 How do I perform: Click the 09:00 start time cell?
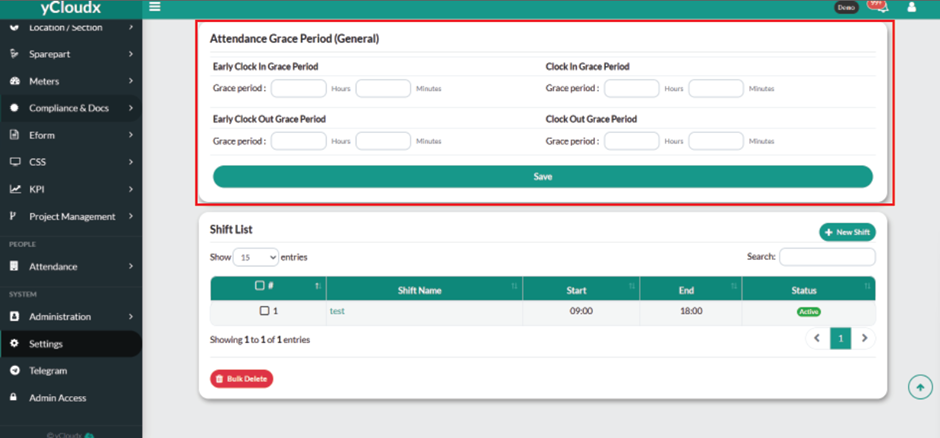coord(581,311)
